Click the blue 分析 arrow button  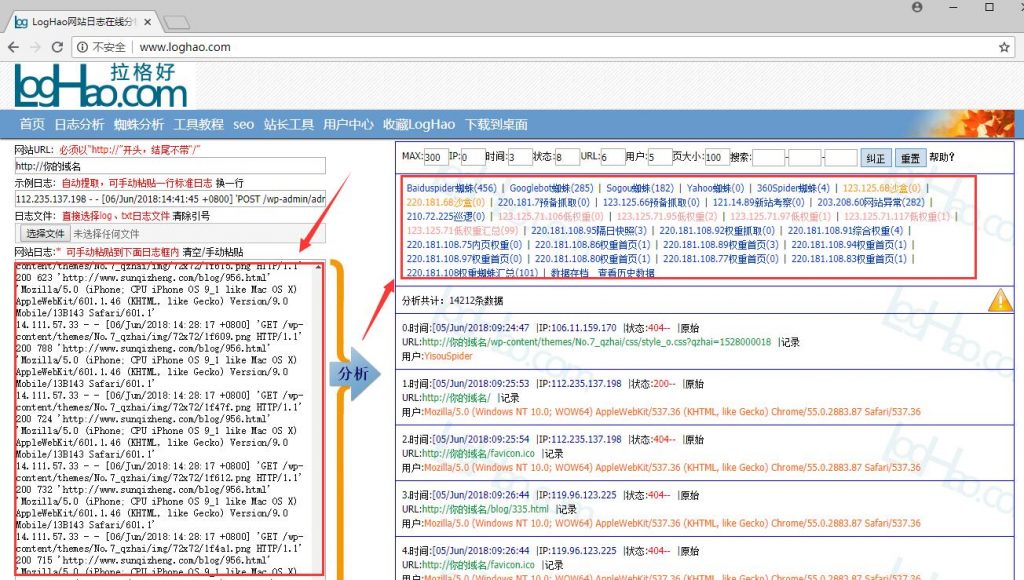click(354, 374)
